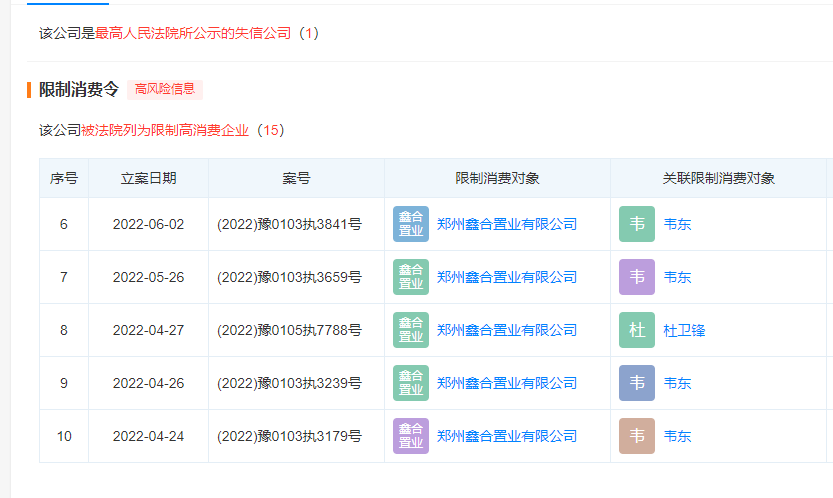The height and width of the screenshot is (498, 833).
Task: Select case number (2022)豫0103执3841号
Action: (x=290, y=224)
